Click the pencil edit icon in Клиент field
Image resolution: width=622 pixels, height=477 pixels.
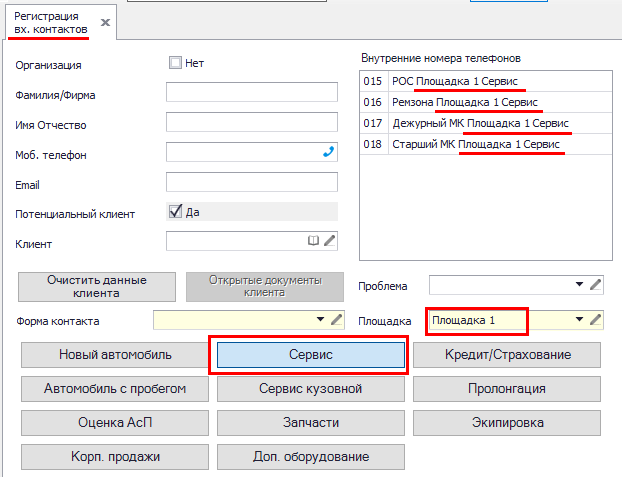[x=330, y=241]
